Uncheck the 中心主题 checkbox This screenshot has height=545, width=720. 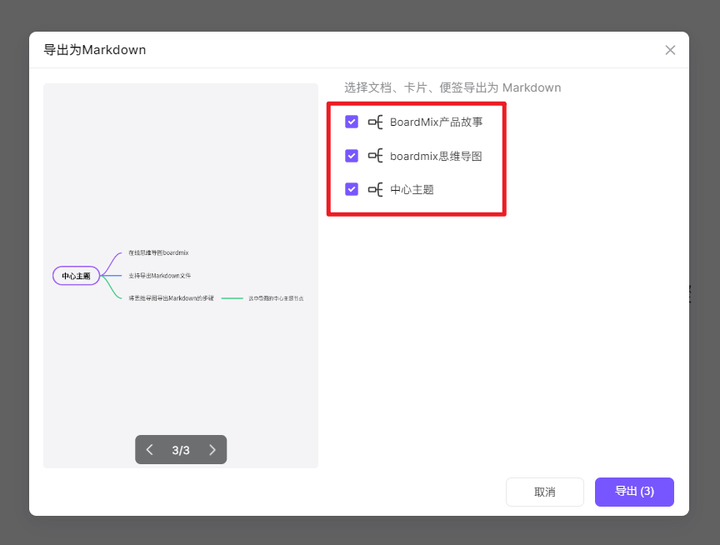pyautogui.click(x=351, y=189)
